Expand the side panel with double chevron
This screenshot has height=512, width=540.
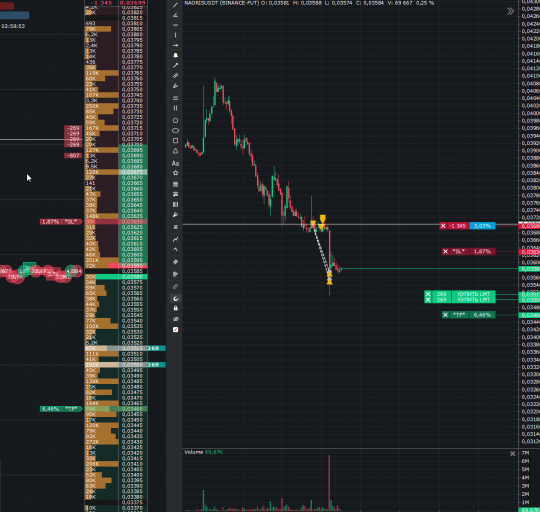[510, 11]
